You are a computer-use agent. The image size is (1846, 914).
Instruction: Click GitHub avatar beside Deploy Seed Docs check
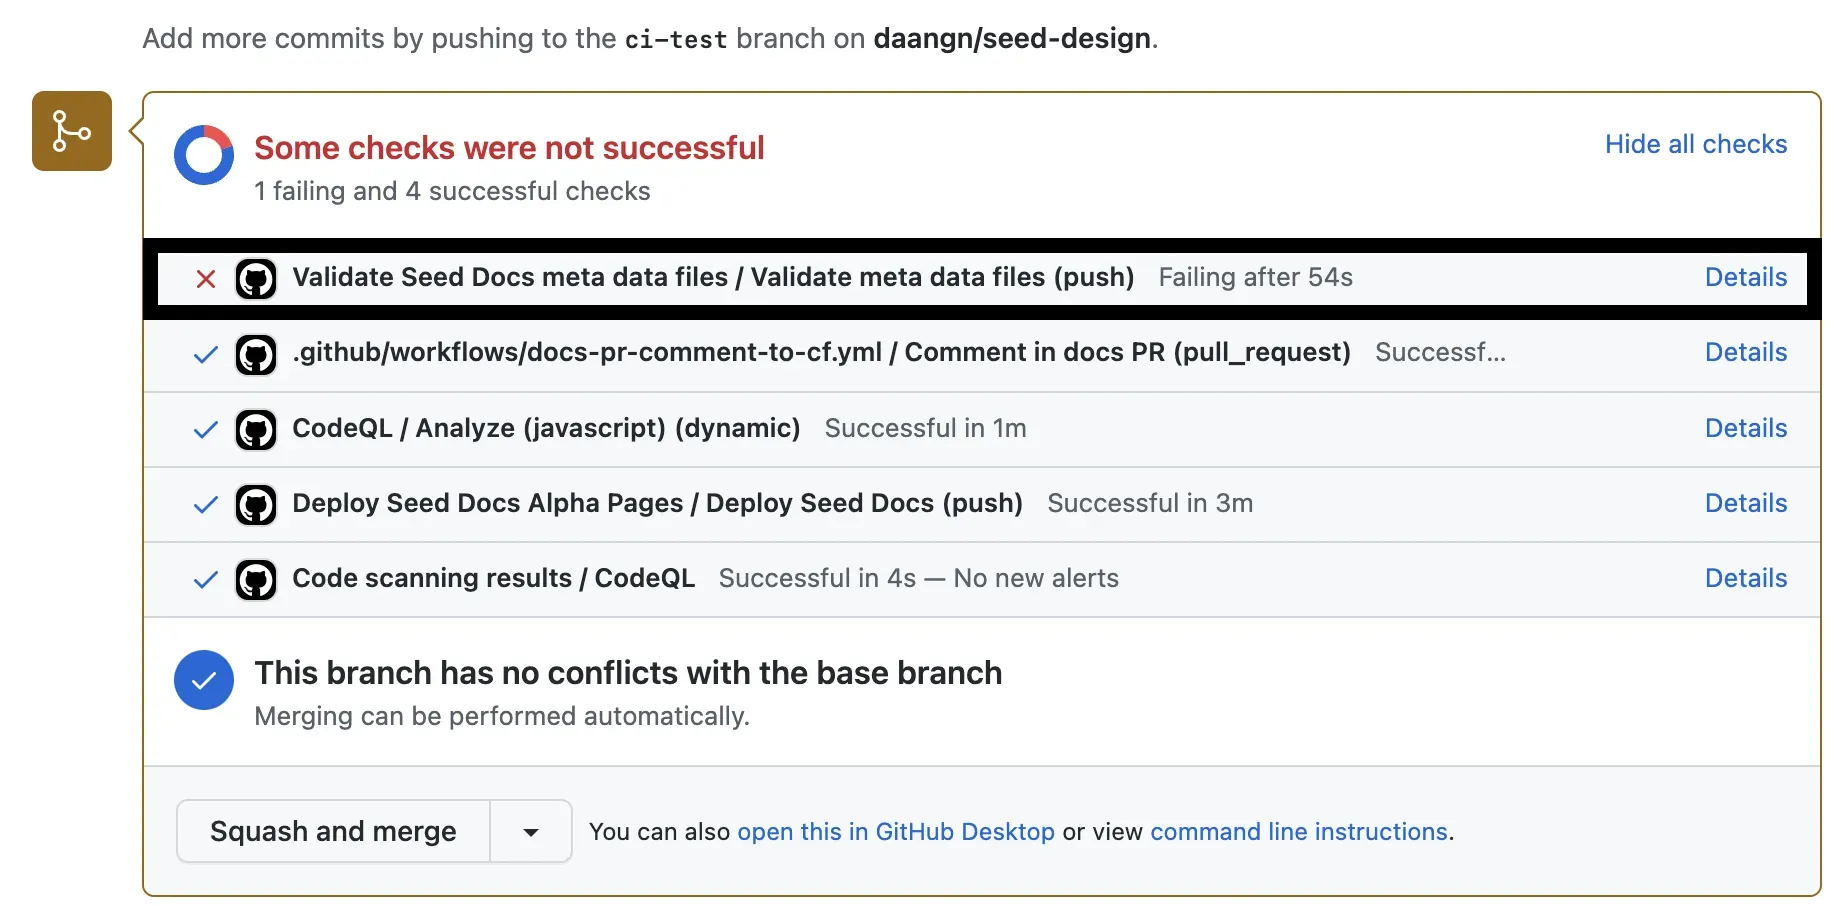pyautogui.click(x=256, y=505)
